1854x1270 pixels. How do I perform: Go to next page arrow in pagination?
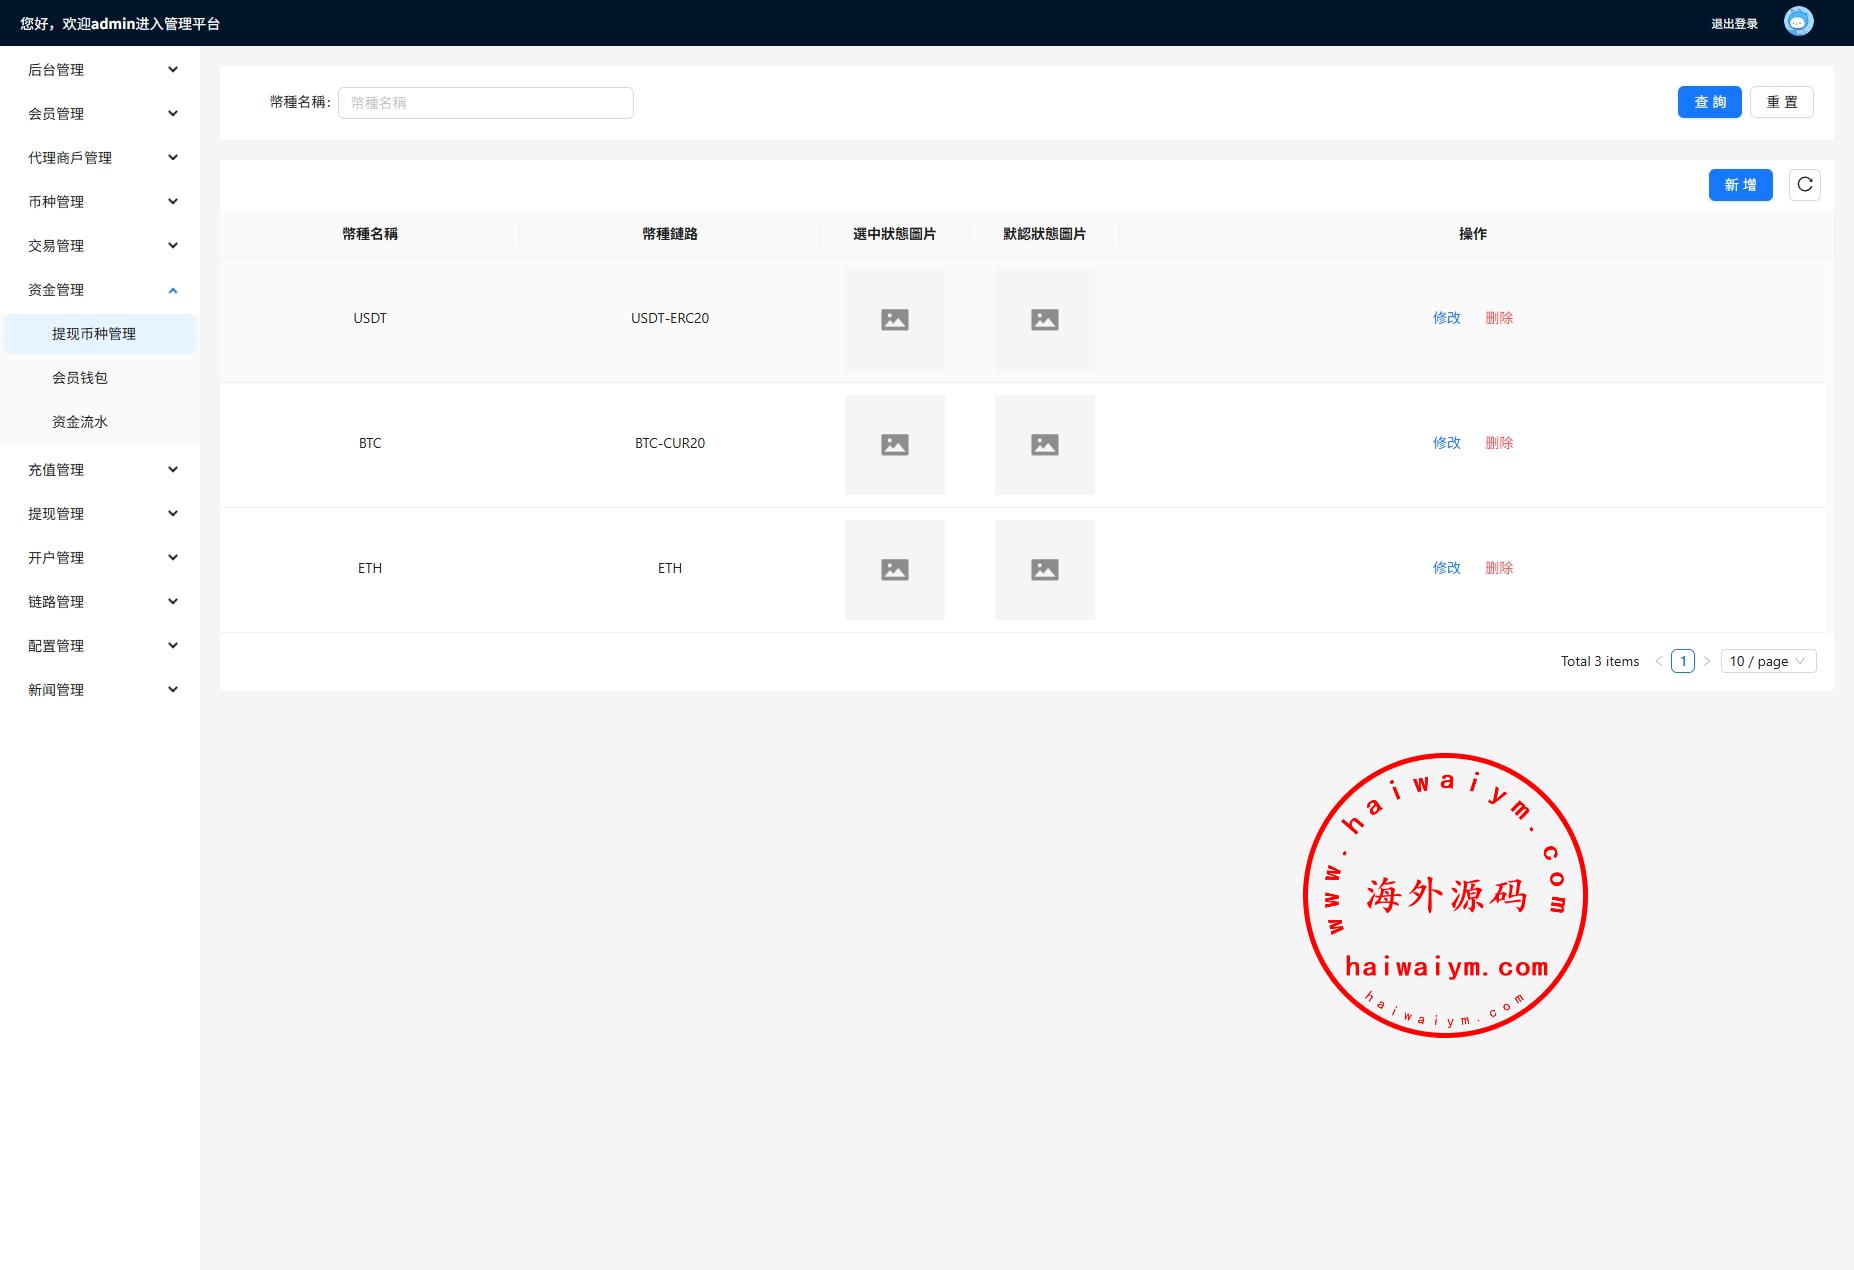(1707, 661)
